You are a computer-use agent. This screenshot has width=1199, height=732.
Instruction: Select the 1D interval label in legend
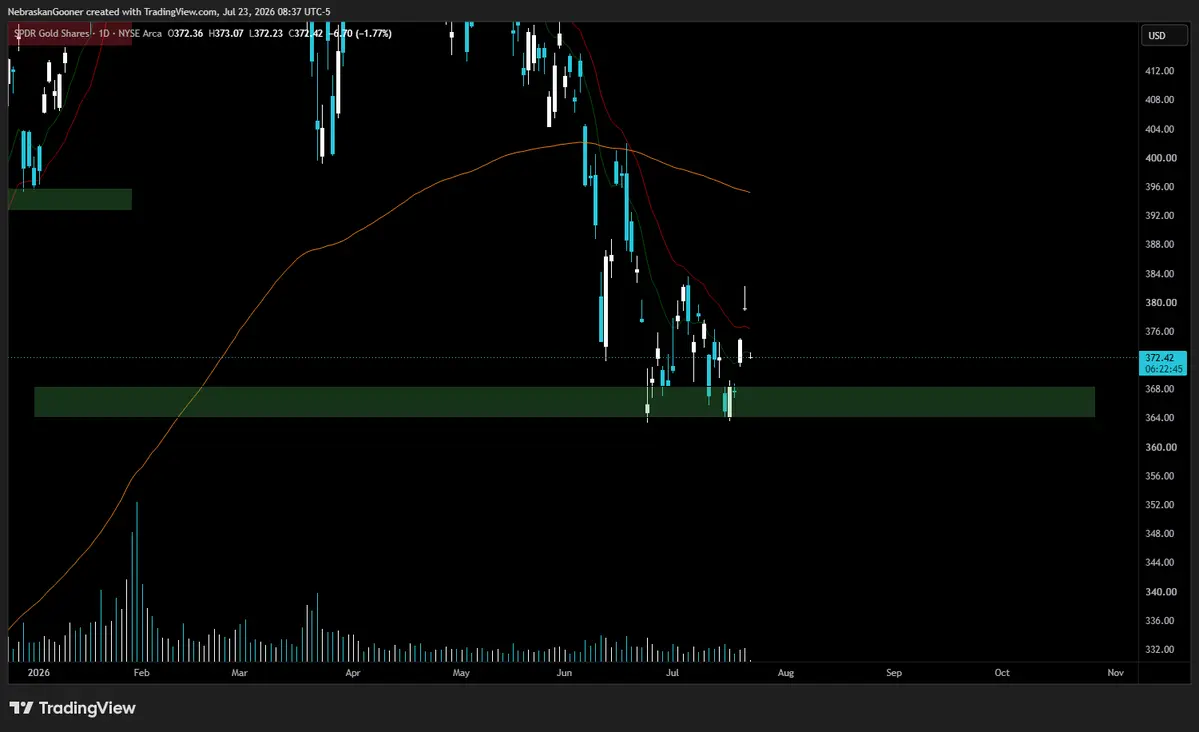(x=104, y=34)
